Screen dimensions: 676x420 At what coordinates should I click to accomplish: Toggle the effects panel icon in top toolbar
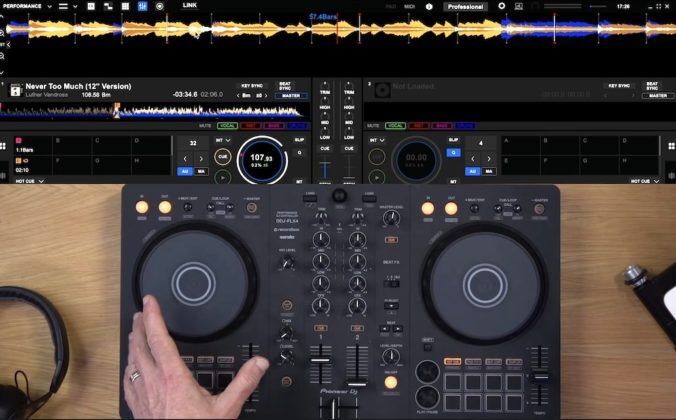pyautogui.click(x=91, y=6)
